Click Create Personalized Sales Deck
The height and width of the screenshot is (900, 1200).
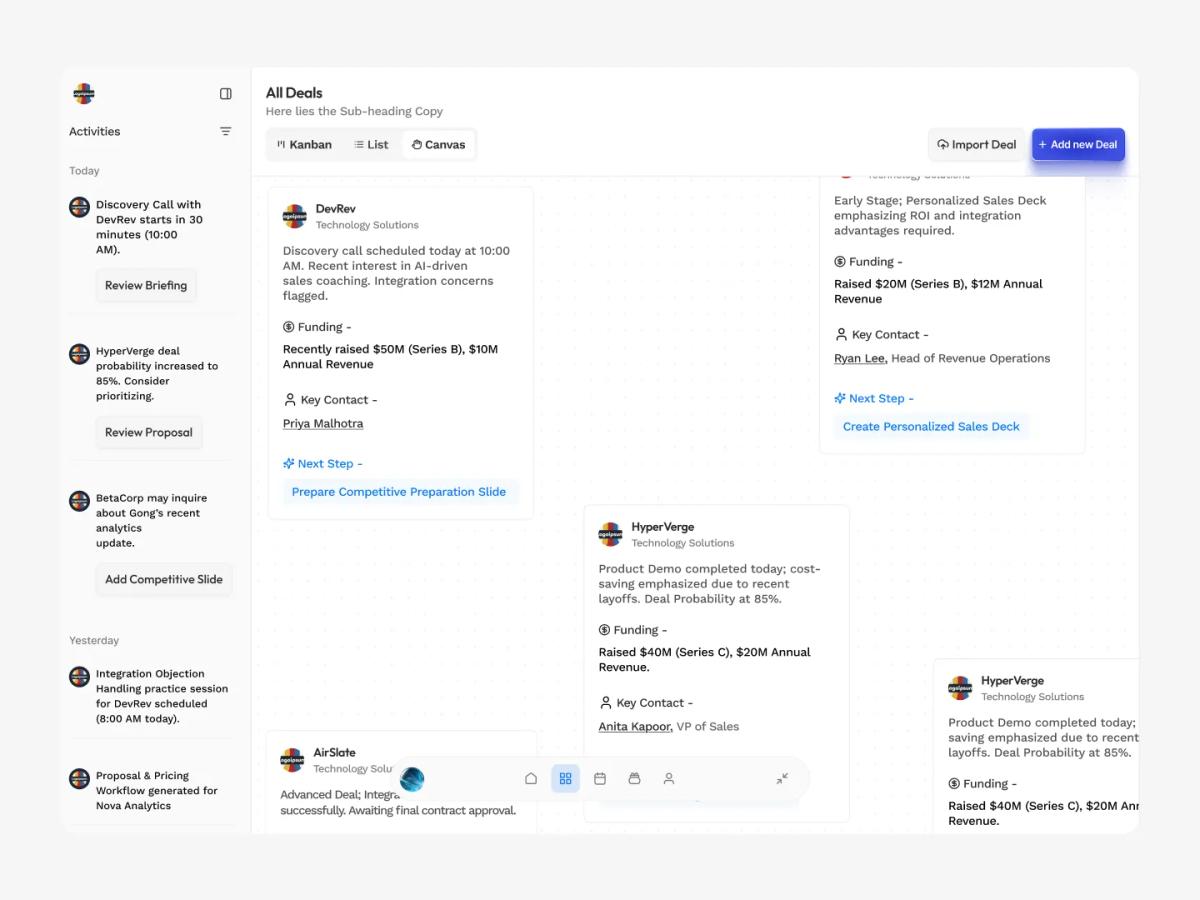pyautogui.click(x=931, y=426)
